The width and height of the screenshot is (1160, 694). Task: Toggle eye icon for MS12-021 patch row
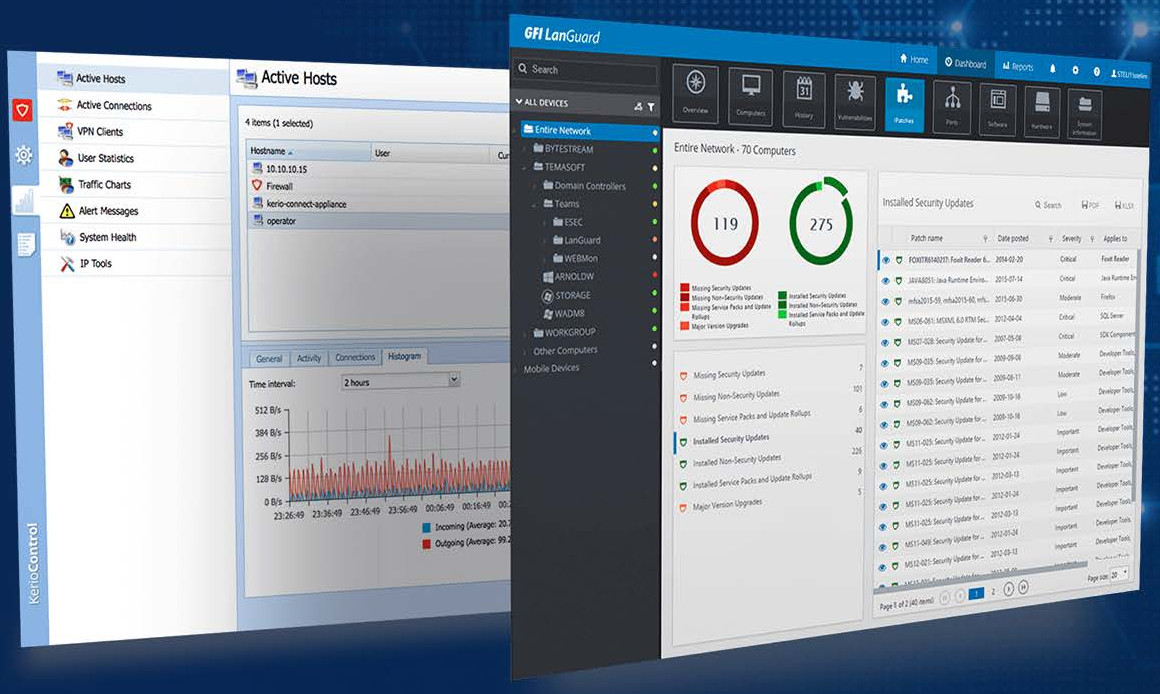(x=881, y=567)
